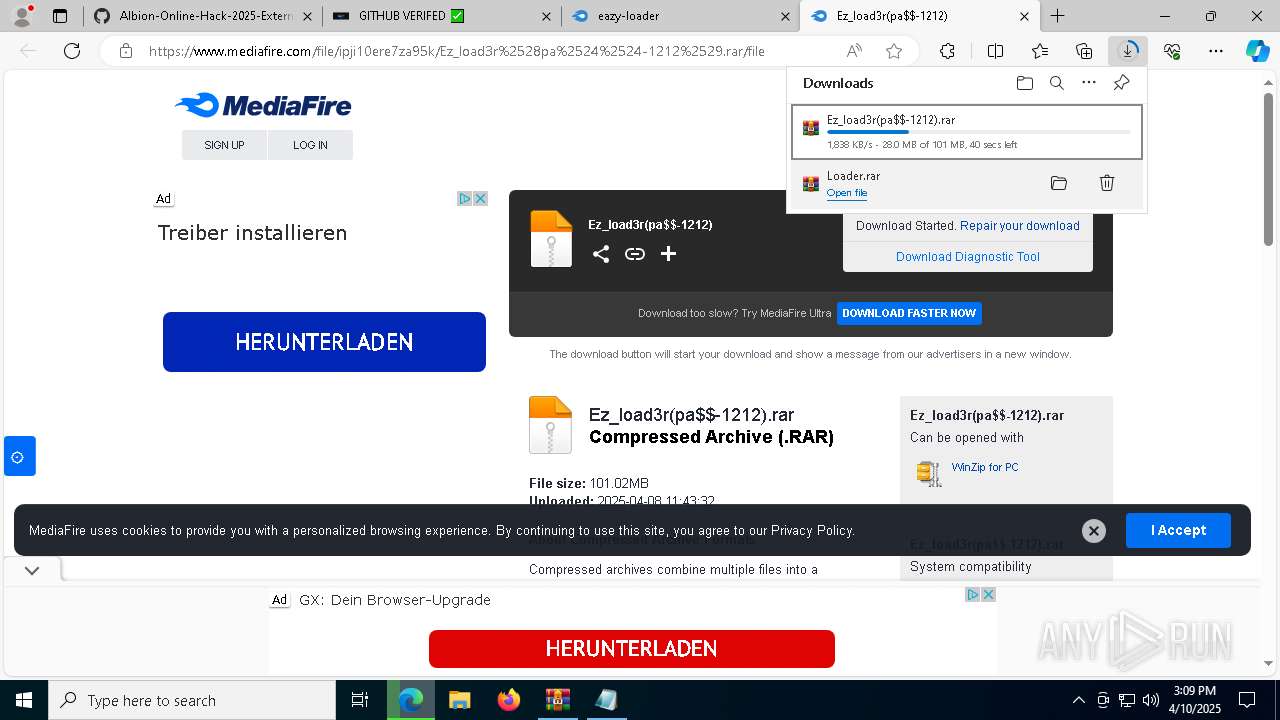The image size is (1280, 720).
Task: Click DOWNLOAD FASTER NOW button
Action: point(909,313)
